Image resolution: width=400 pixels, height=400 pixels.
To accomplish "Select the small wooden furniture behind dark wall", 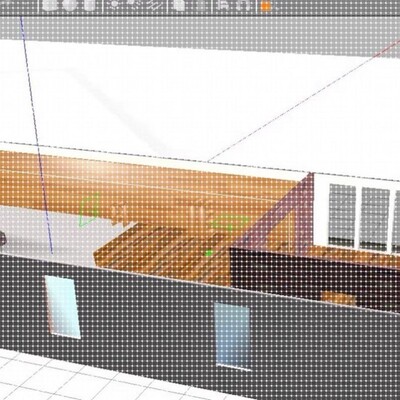I will click(339, 298).
